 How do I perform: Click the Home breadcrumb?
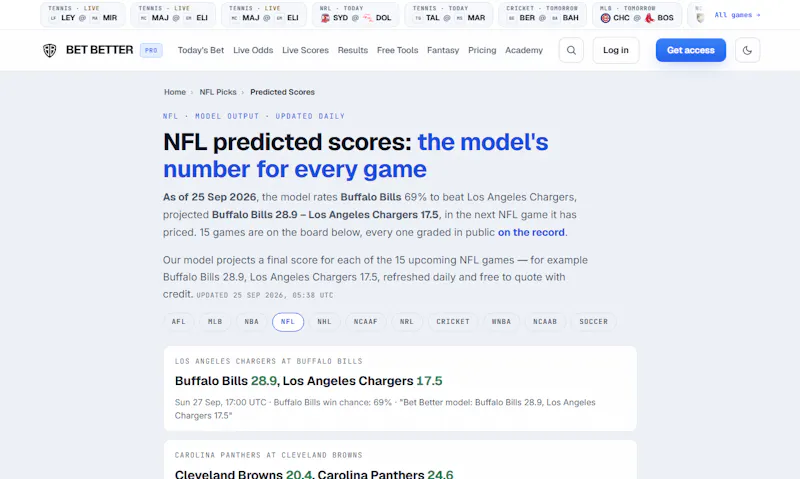point(174,92)
